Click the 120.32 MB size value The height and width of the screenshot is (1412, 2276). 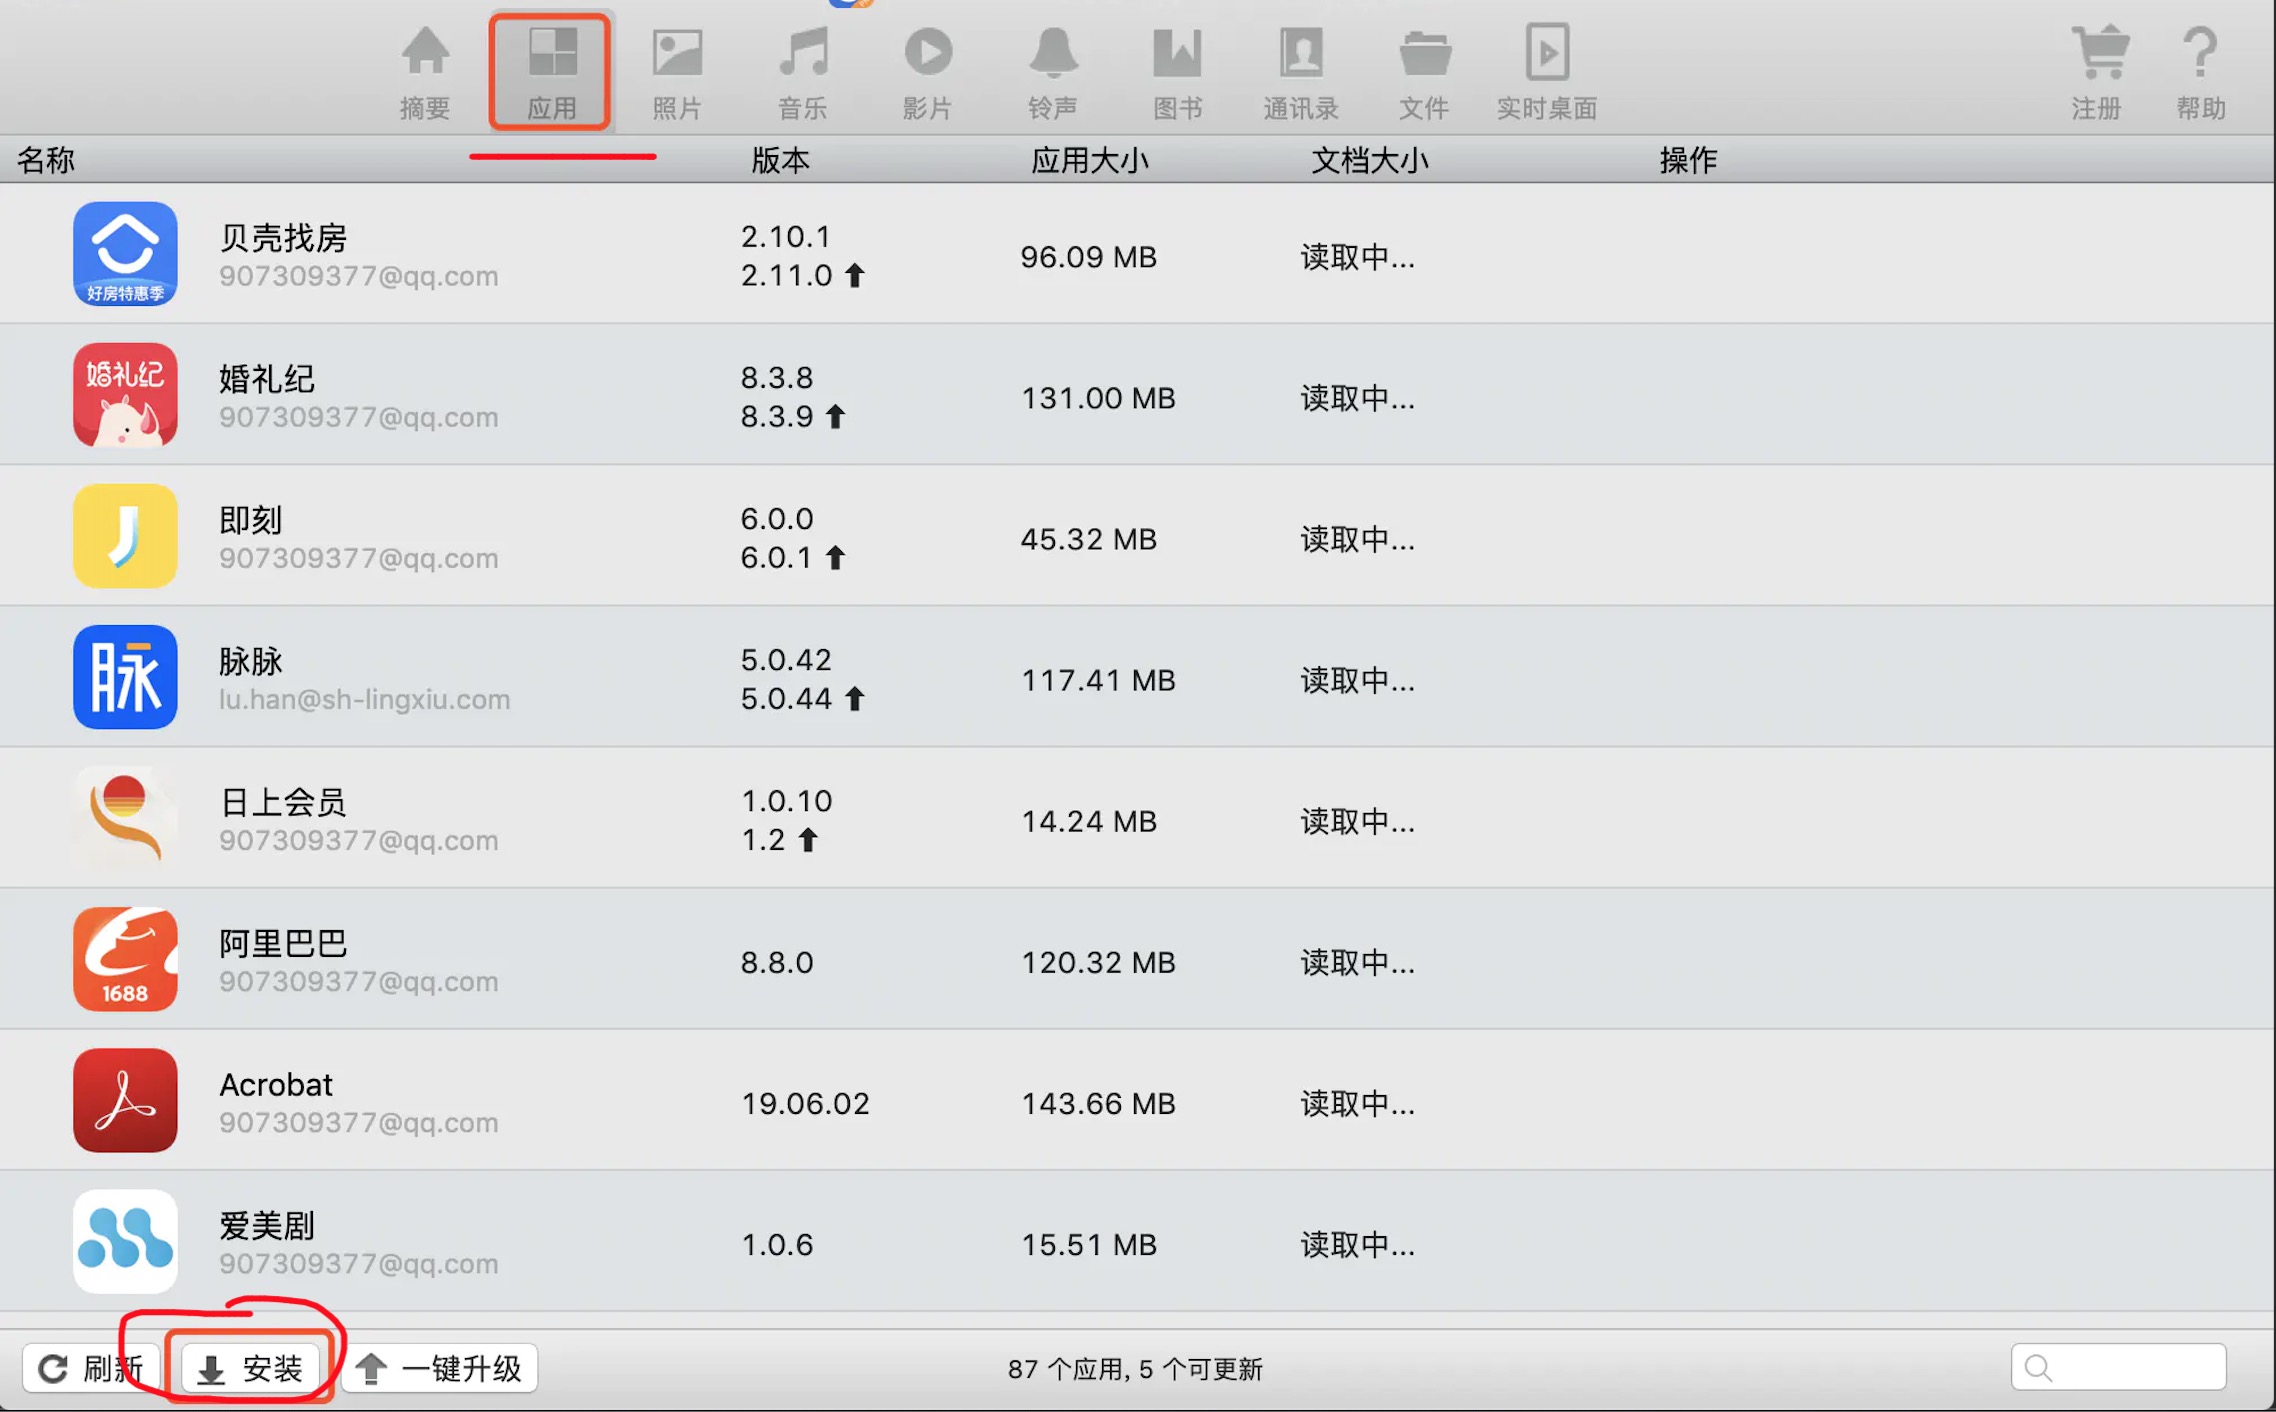click(x=1098, y=962)
